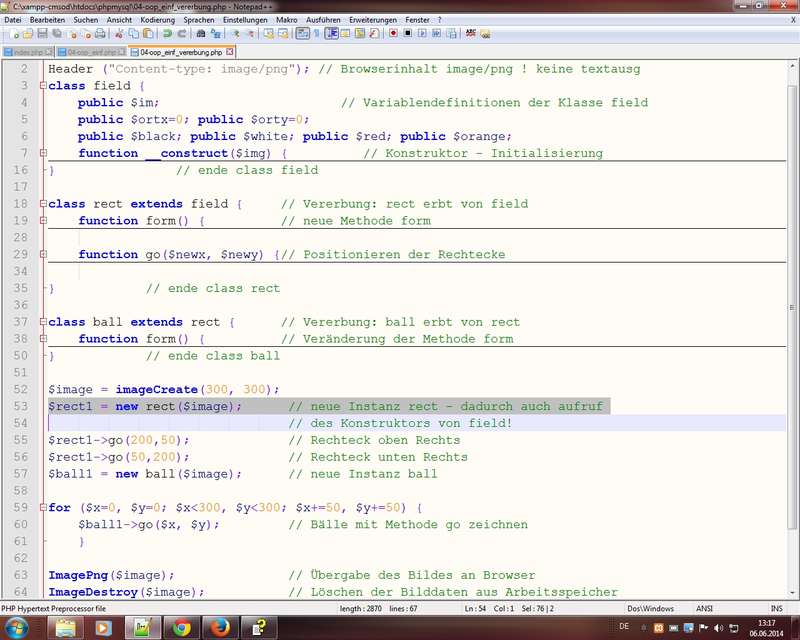Close the 04-oop_einf_vererbung.php tab

click(229, 51)
